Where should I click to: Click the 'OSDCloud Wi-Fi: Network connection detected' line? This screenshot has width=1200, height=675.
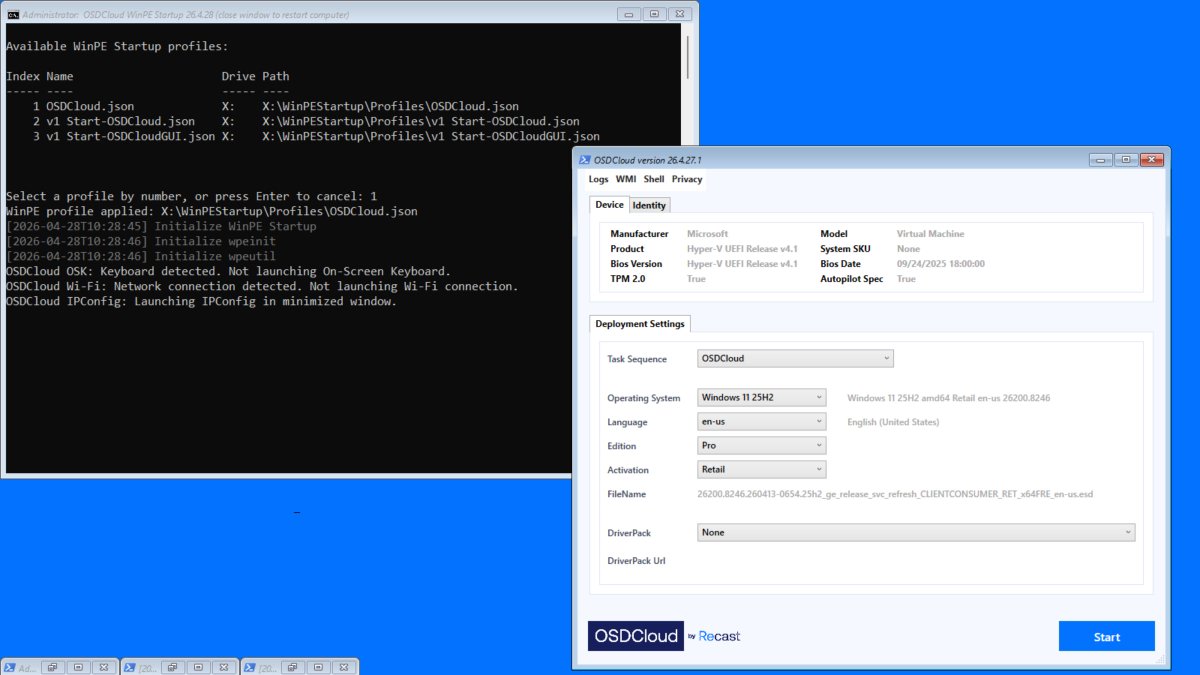coord(262,286)
